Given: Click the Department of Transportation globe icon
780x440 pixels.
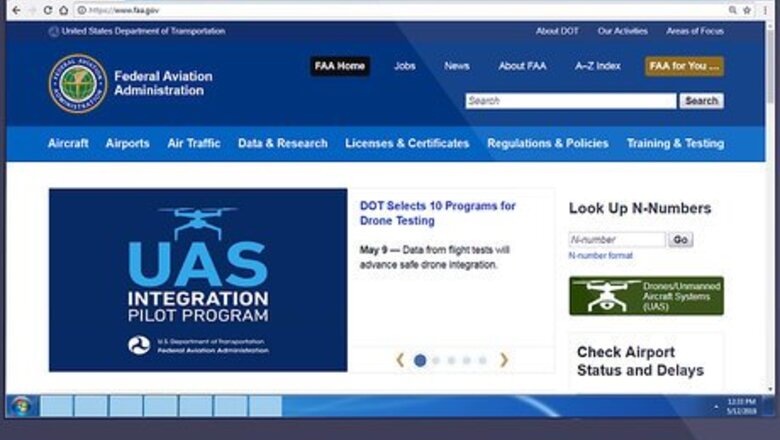Looking at the screenshot, I should [53, 31].
